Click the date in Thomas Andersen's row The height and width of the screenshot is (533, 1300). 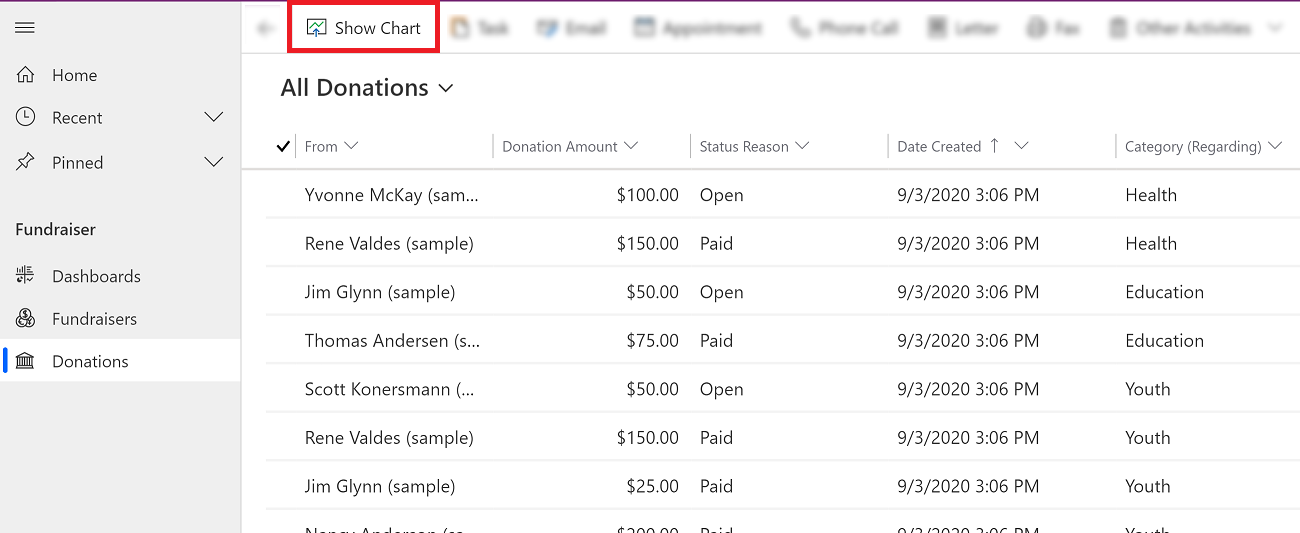(968, 340)
